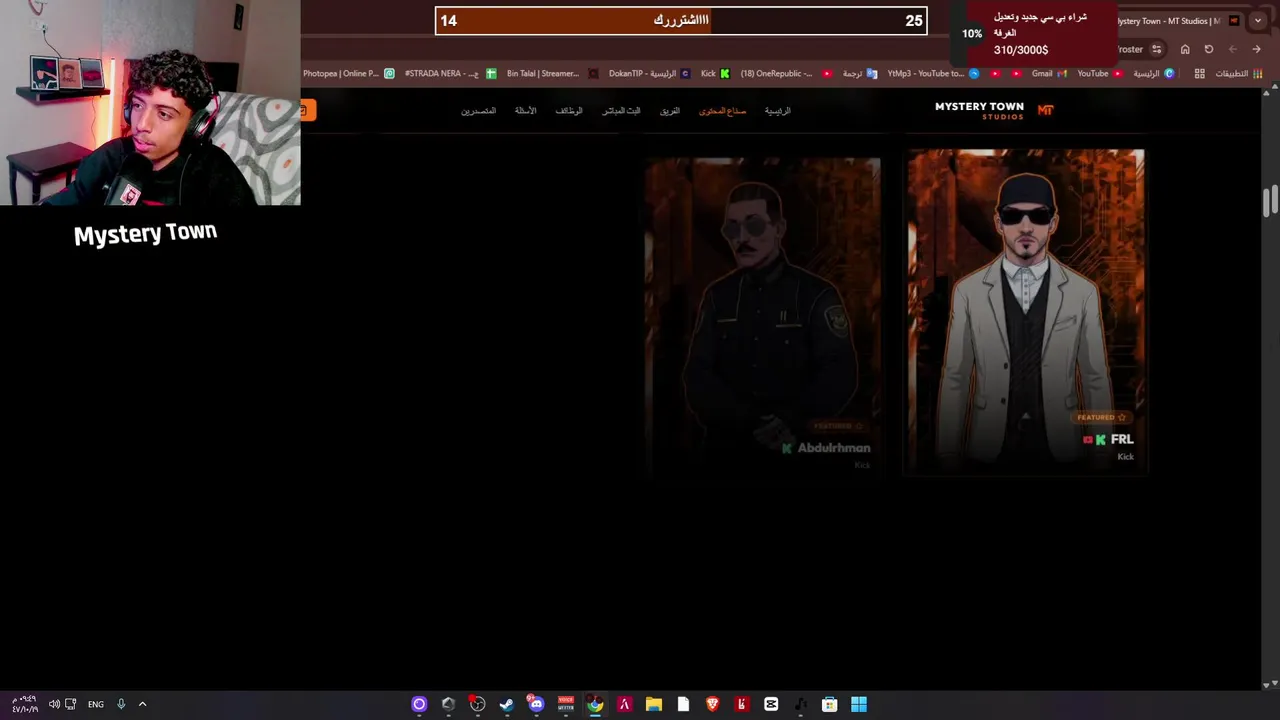Open Microsoft Store from taskbar
Screen dimensions: 1280x720
[x=829, y=704]
